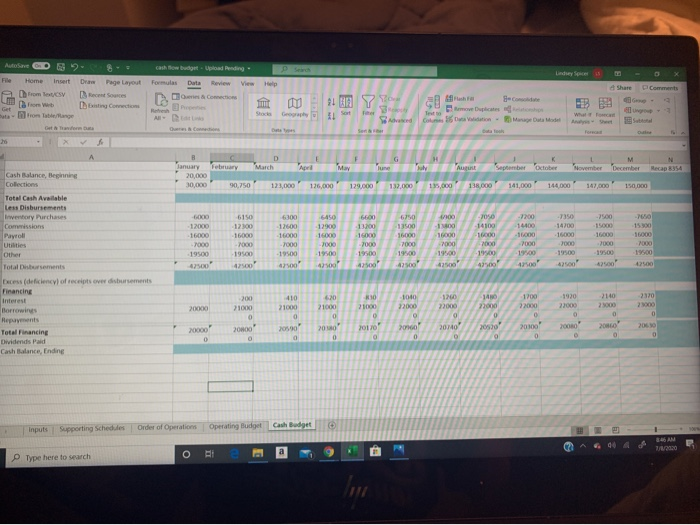Click the formula bar Cancel X
Image resolution: width=700 pixels, height=525 pixels.
click(x=65, y=142)
